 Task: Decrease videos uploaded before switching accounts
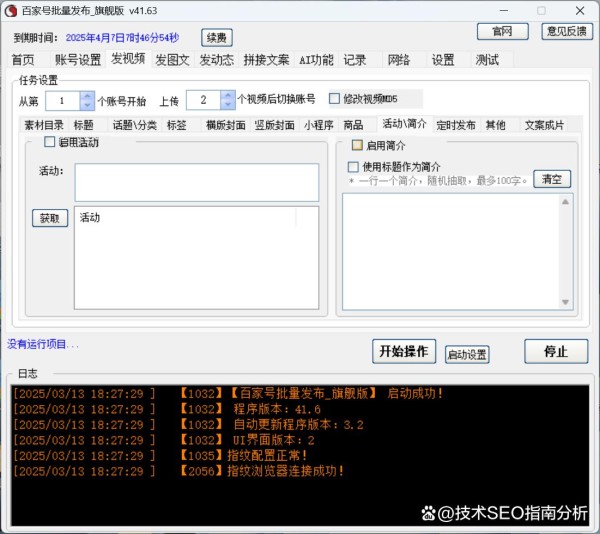pyautogui.click(x=228, y=105)
